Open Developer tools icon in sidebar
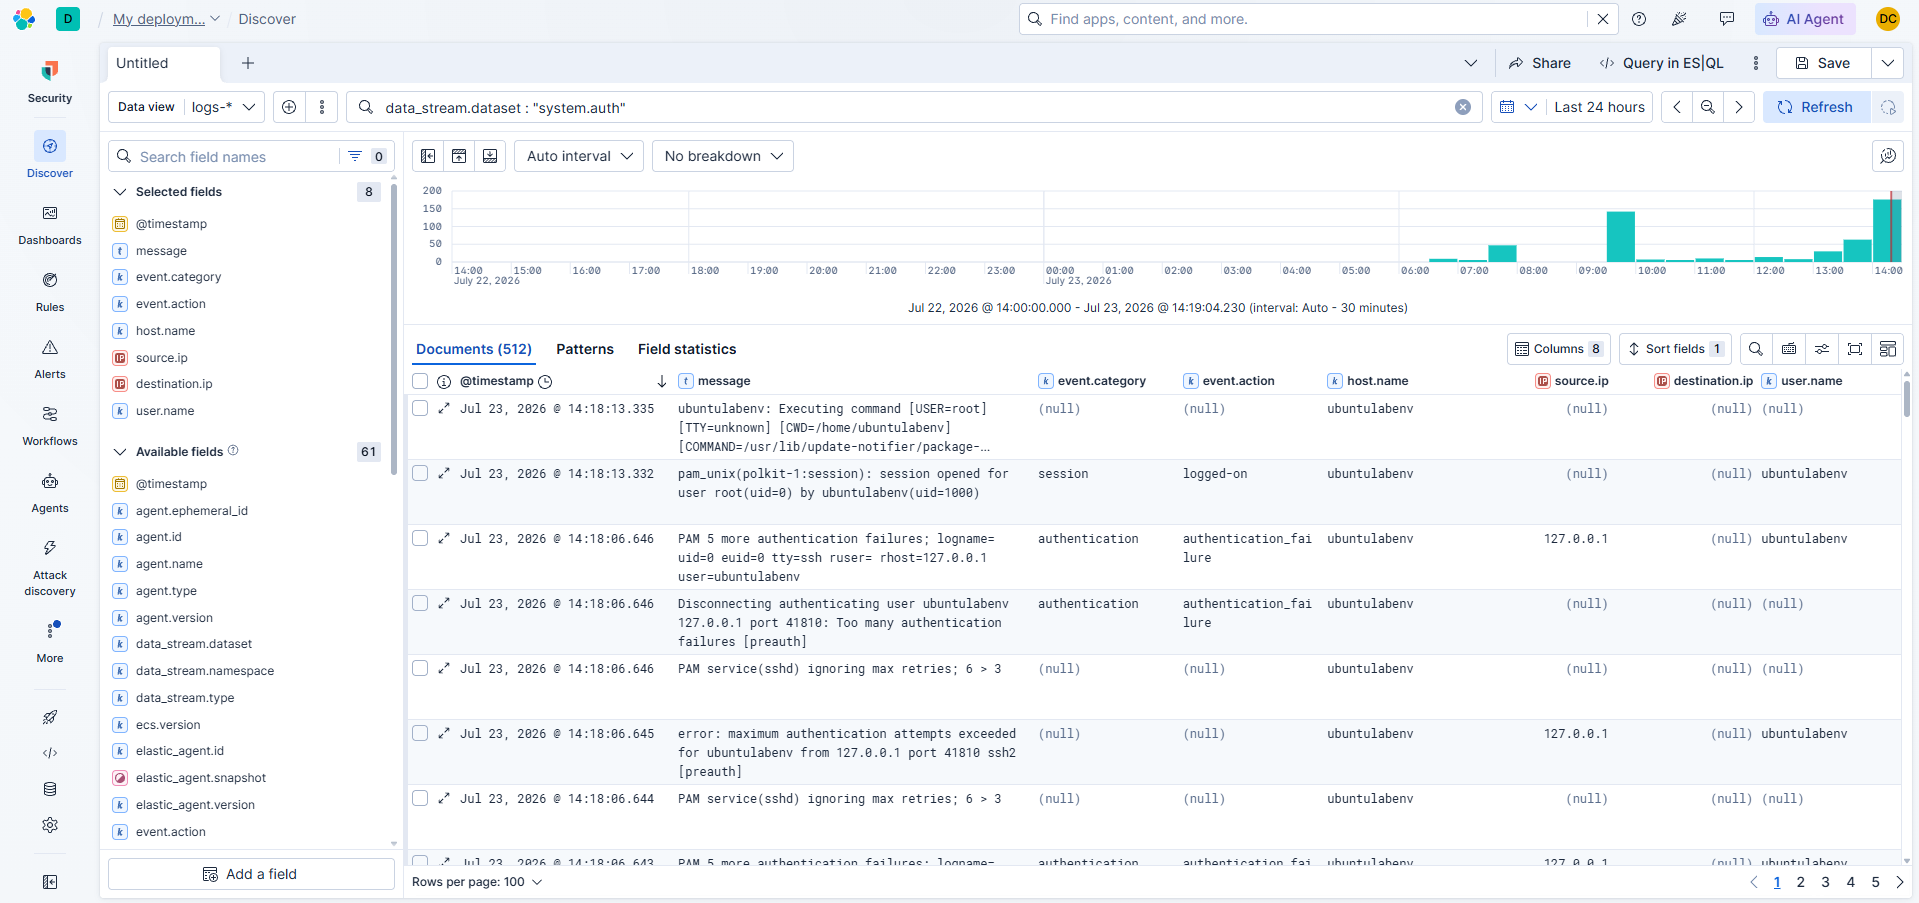Screen dimensions: 1919x903 tap(50, 753)
